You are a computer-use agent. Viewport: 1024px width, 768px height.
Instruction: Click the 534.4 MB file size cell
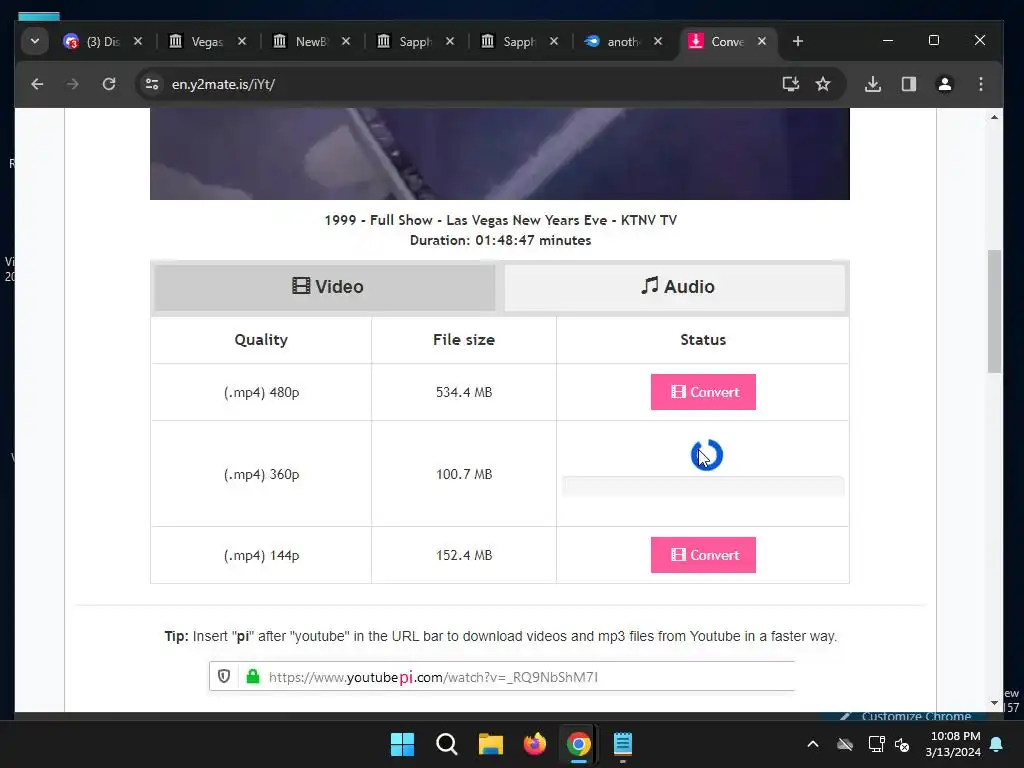click(x=464, y=392)
